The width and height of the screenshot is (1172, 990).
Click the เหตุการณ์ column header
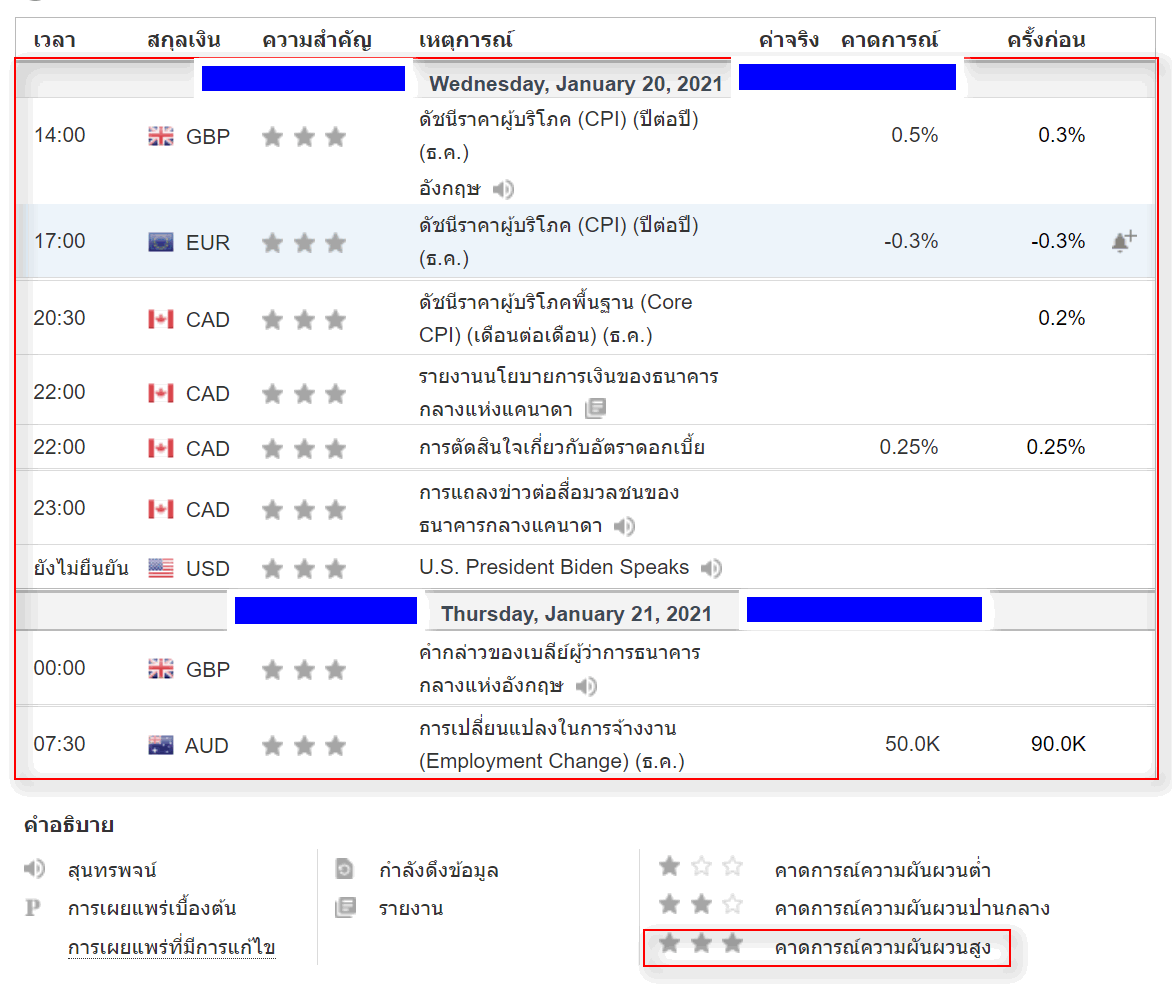click(466, 40)
